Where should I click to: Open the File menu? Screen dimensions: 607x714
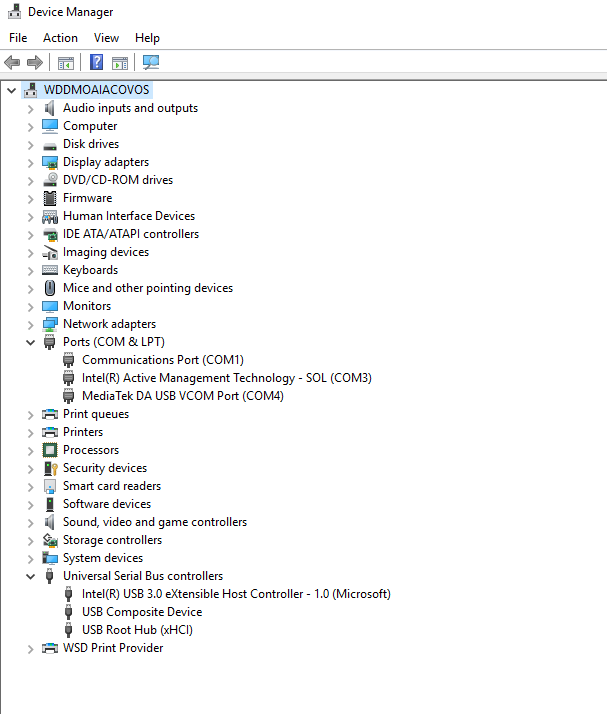click(x=18, y=38)
